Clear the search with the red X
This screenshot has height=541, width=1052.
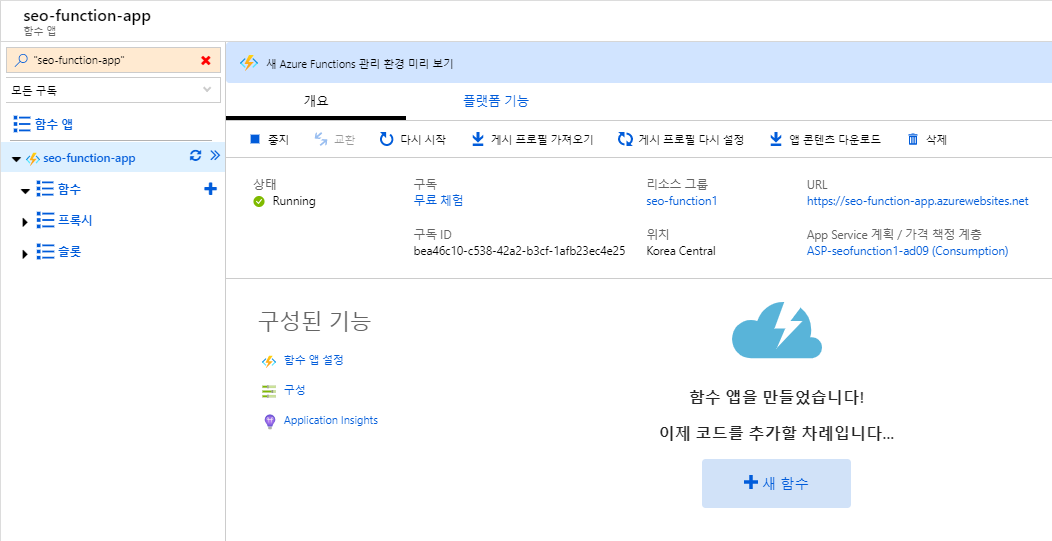point(206,60)
